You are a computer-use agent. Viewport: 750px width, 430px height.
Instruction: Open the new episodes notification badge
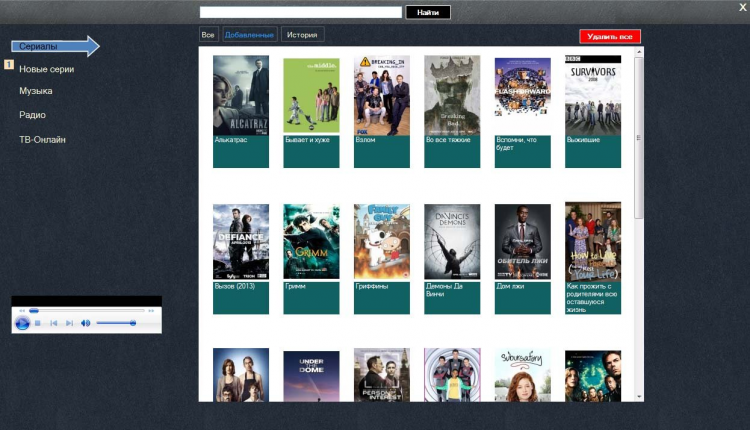tap(9, 64)
